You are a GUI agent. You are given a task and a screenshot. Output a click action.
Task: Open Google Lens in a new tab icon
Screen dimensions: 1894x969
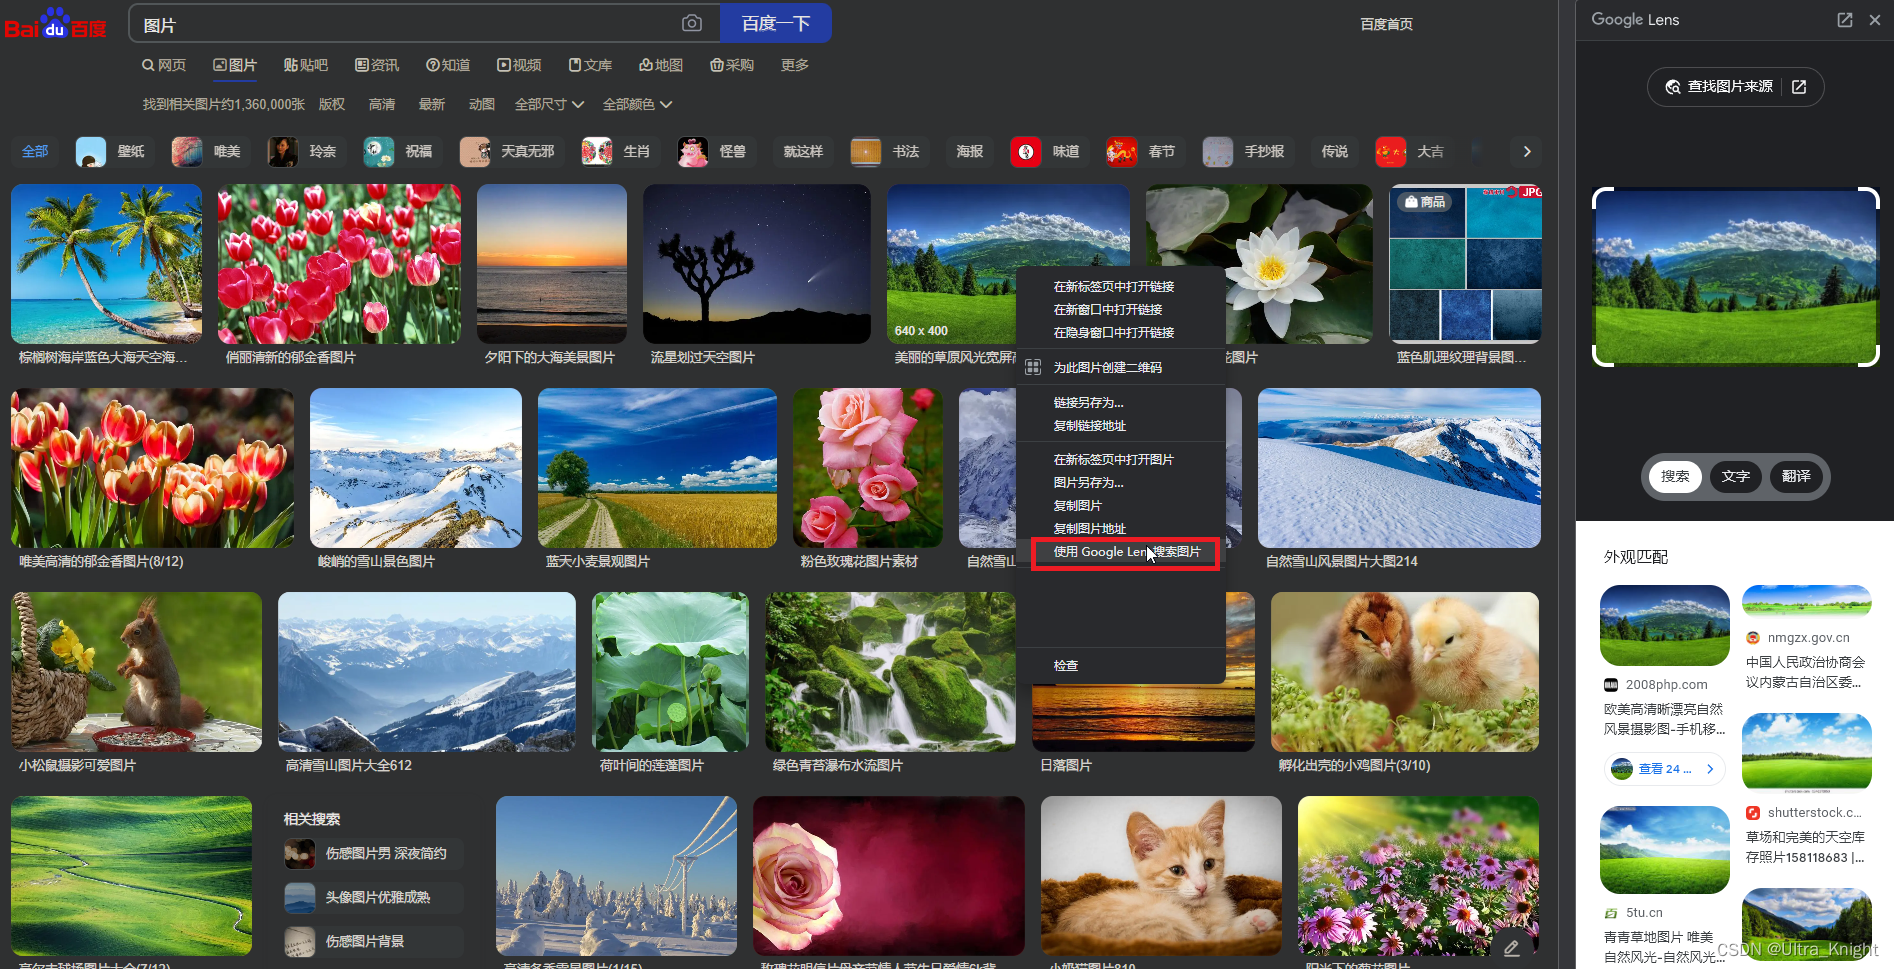[1845, 20]
